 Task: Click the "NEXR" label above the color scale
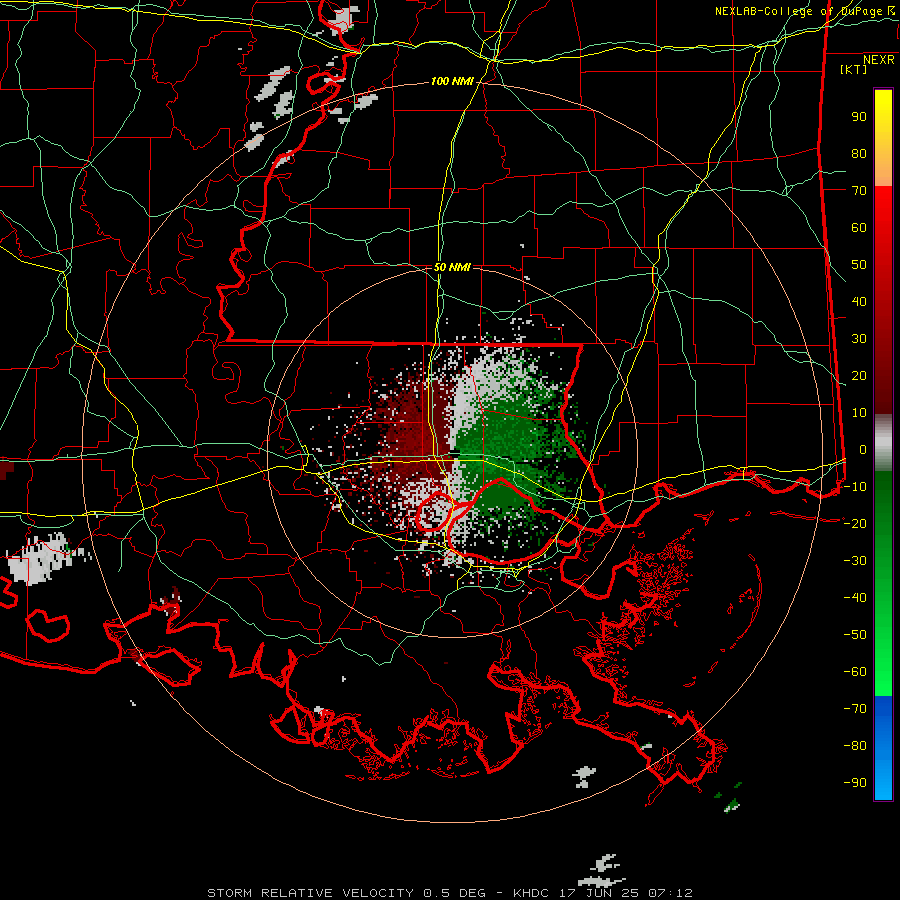pos(879,60)
